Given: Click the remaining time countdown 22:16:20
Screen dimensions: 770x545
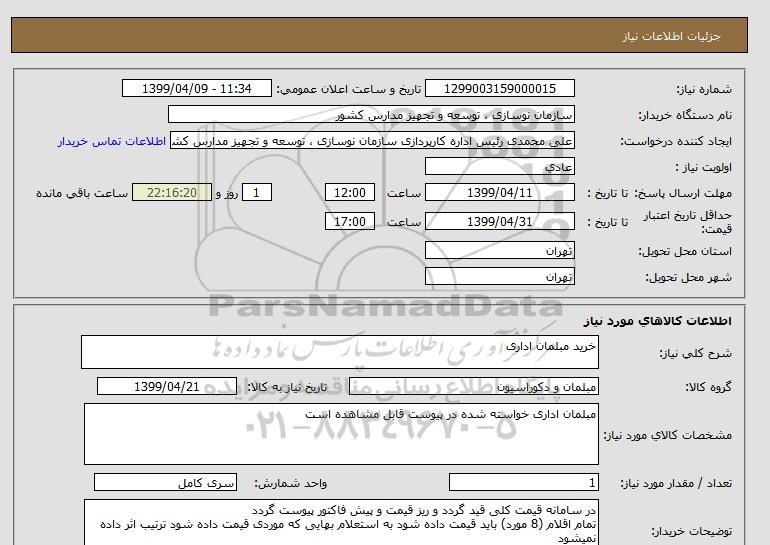Looking at the screenshot, I should coord(172,192).
